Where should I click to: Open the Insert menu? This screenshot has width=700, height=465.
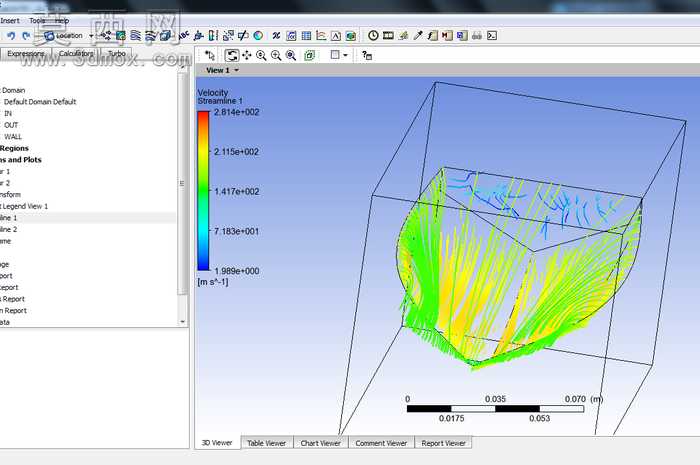[x=10, y=21]
